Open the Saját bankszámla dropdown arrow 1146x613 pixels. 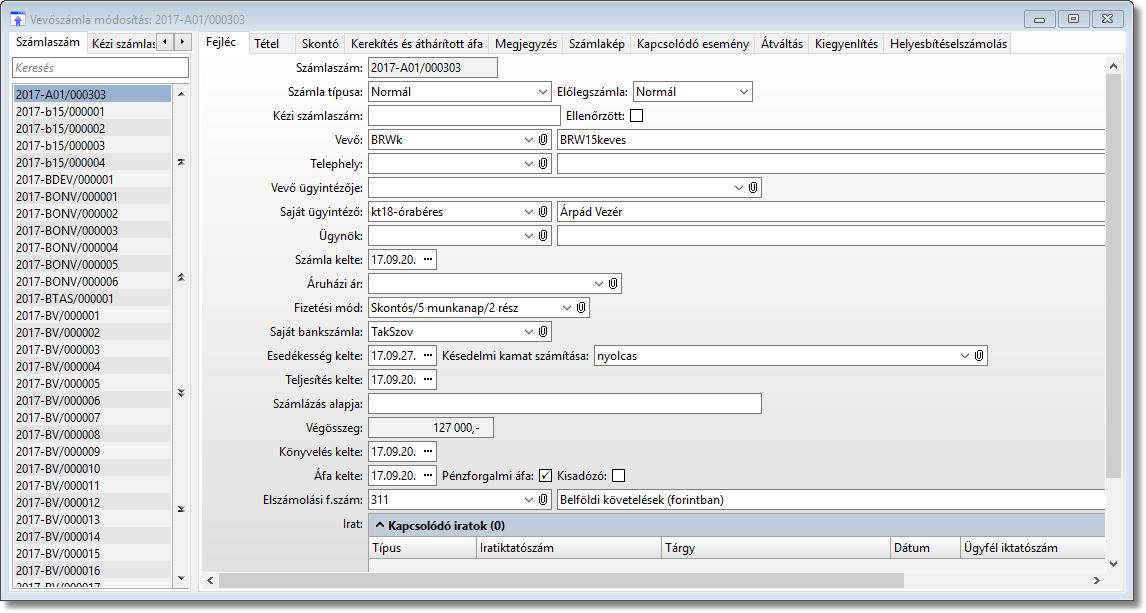click(529, 332)
